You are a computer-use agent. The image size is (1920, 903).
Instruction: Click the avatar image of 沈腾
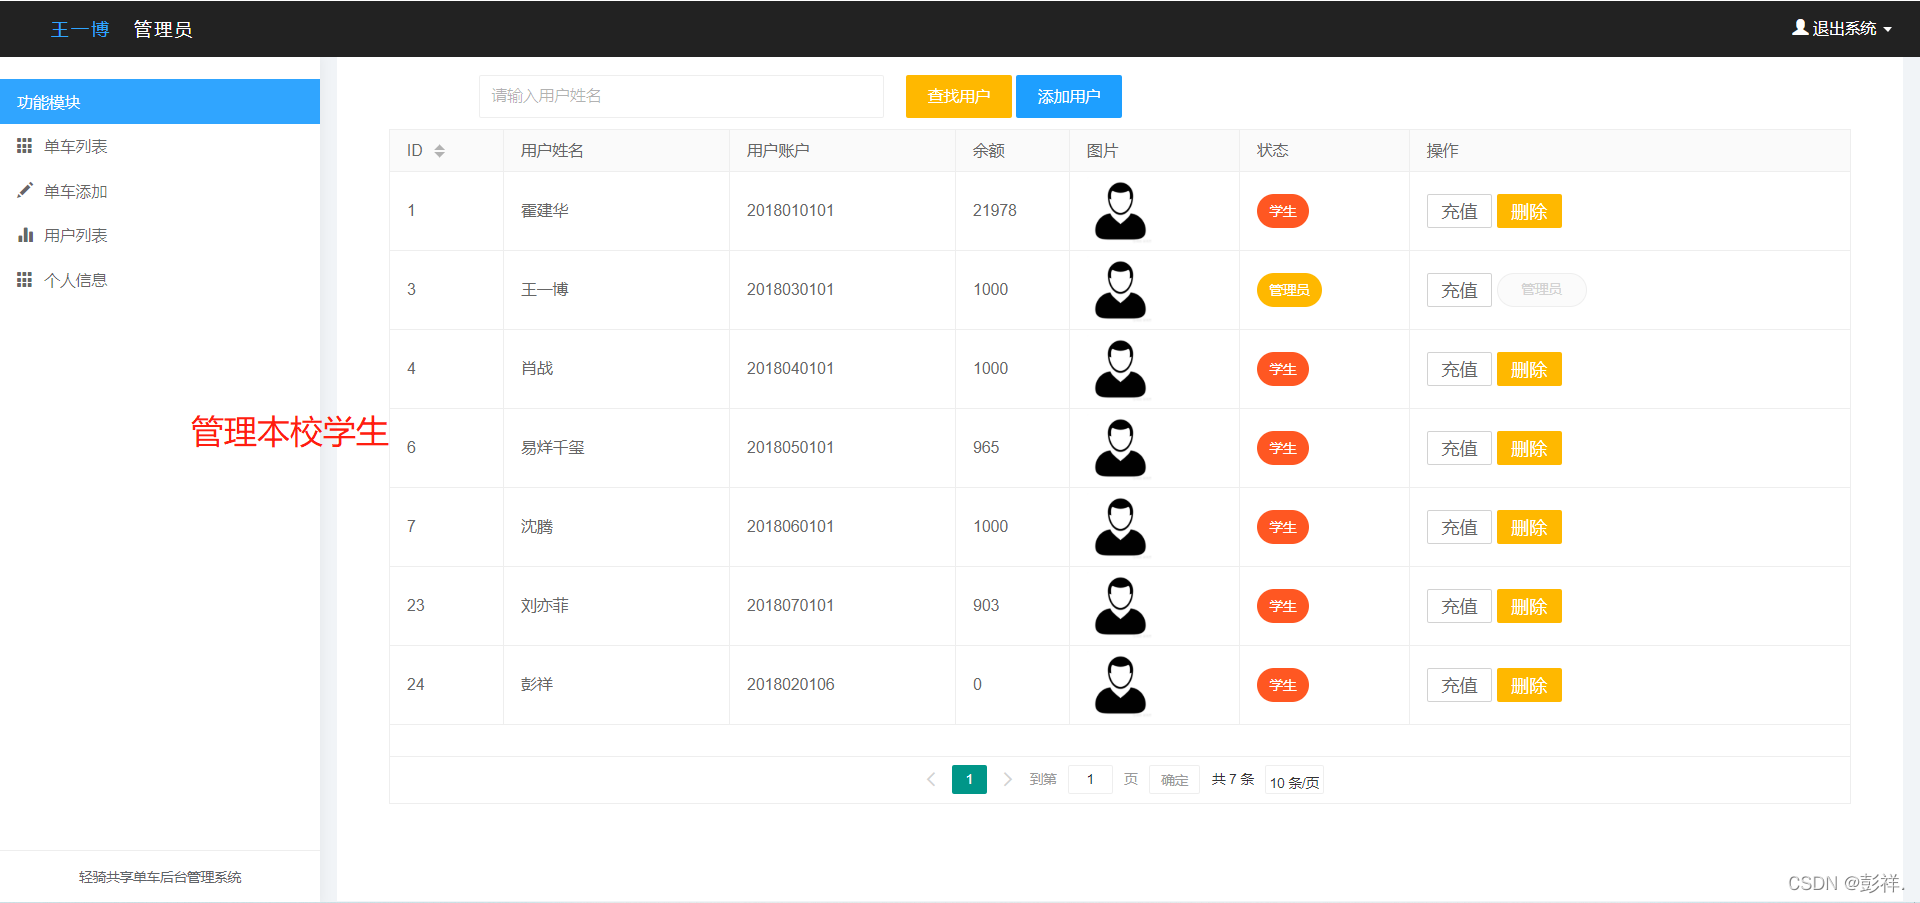[x=1120, y=527]
